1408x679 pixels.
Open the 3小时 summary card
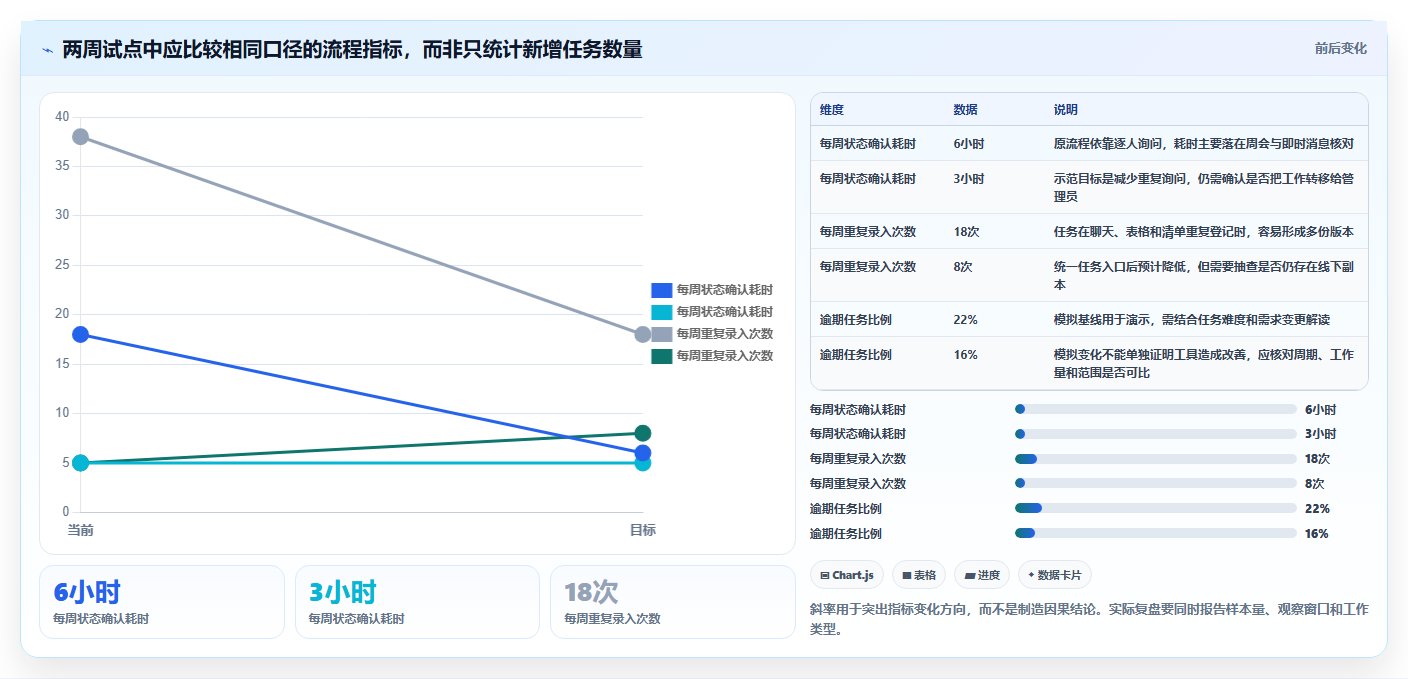tap(417, 602)
